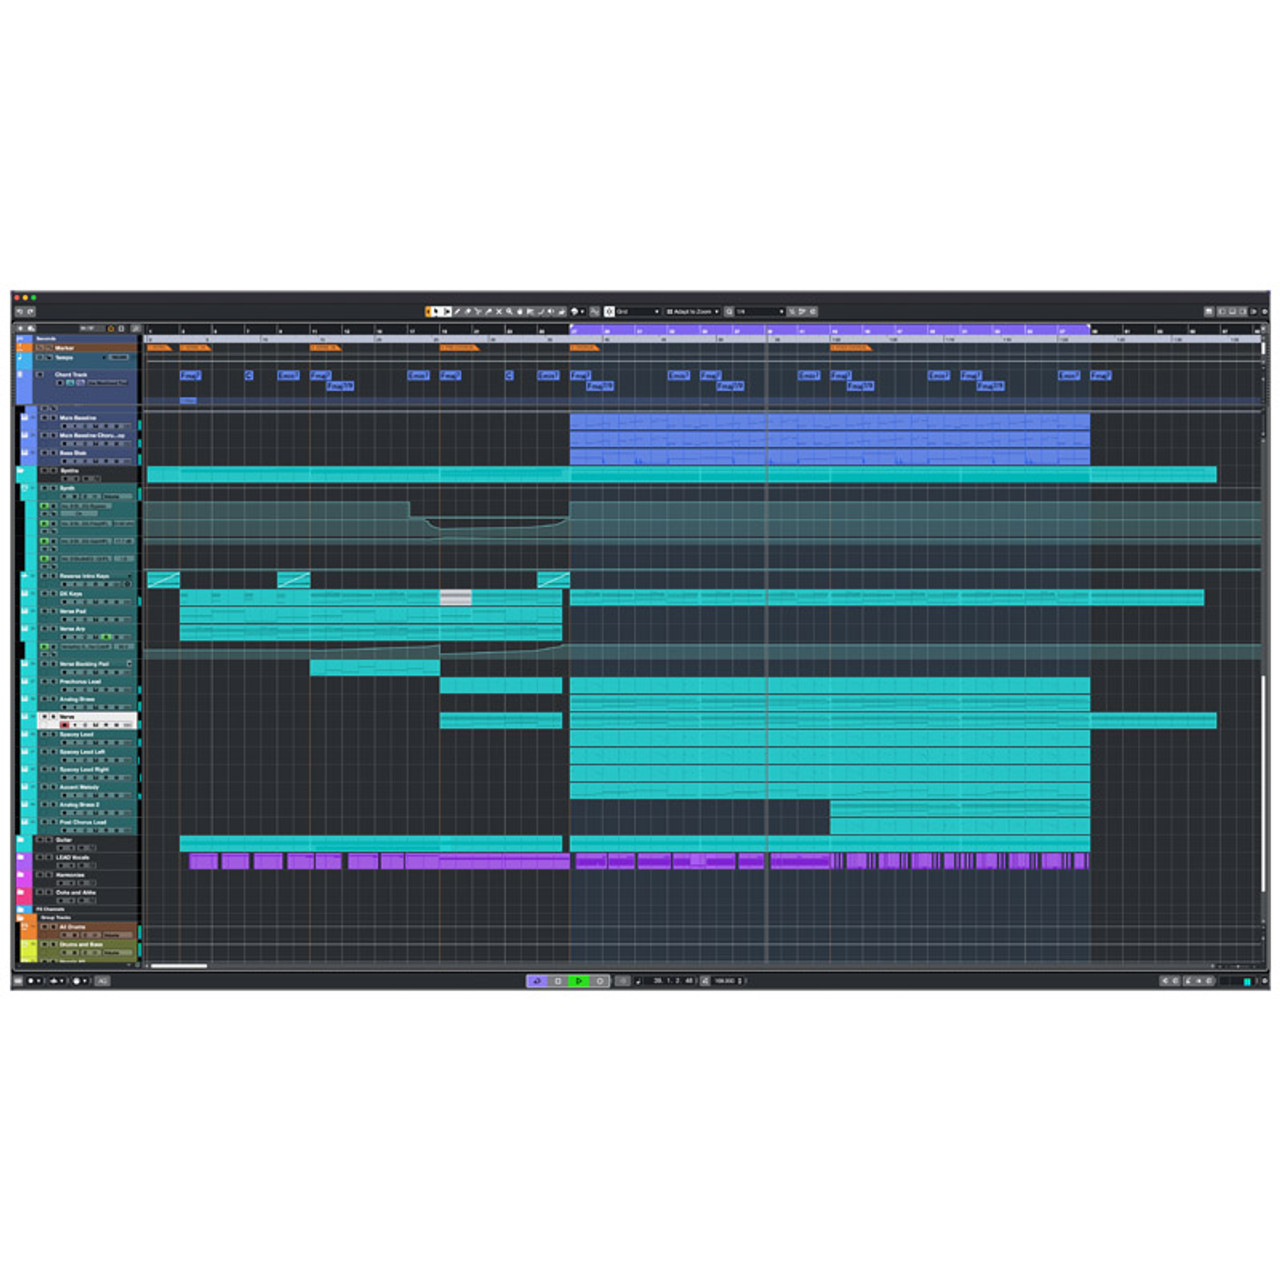1280x1280 pixels.
Task: Select the Glue tool
Action: click(488, 311)
